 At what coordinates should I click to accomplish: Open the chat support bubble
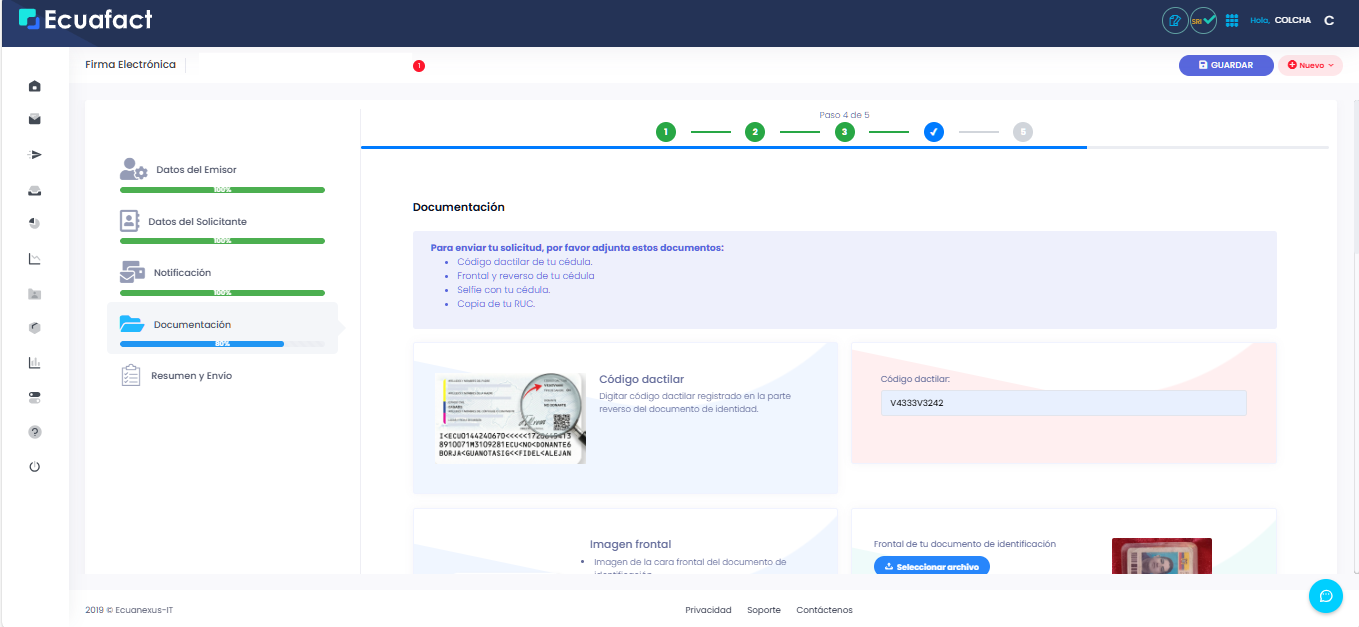(x=1326, y=596)
